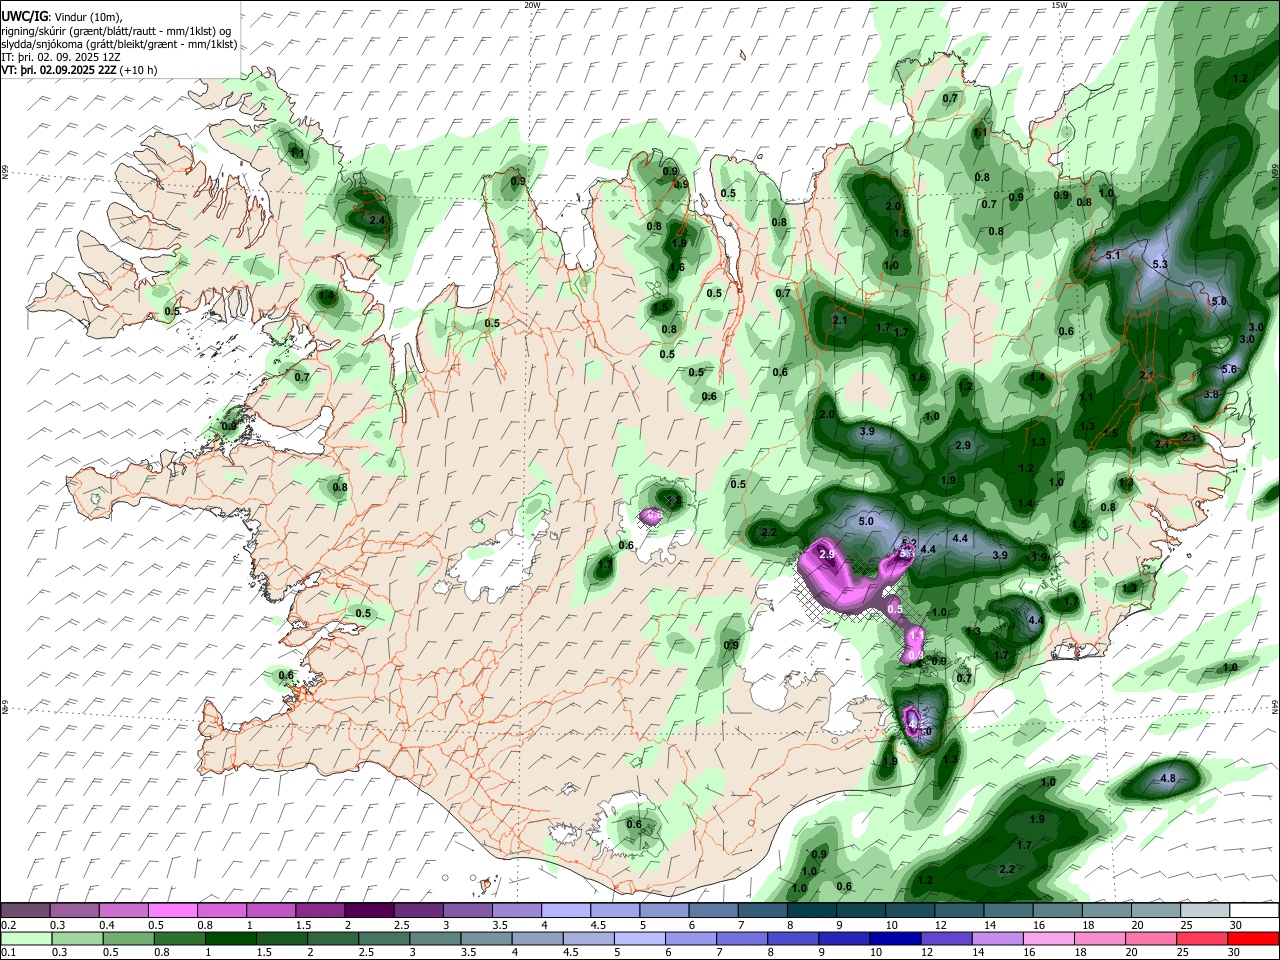Click the '5.3' precipitation value on the map
Viewport: 1280px width, 960px height.
click(x=1160, y=264)
